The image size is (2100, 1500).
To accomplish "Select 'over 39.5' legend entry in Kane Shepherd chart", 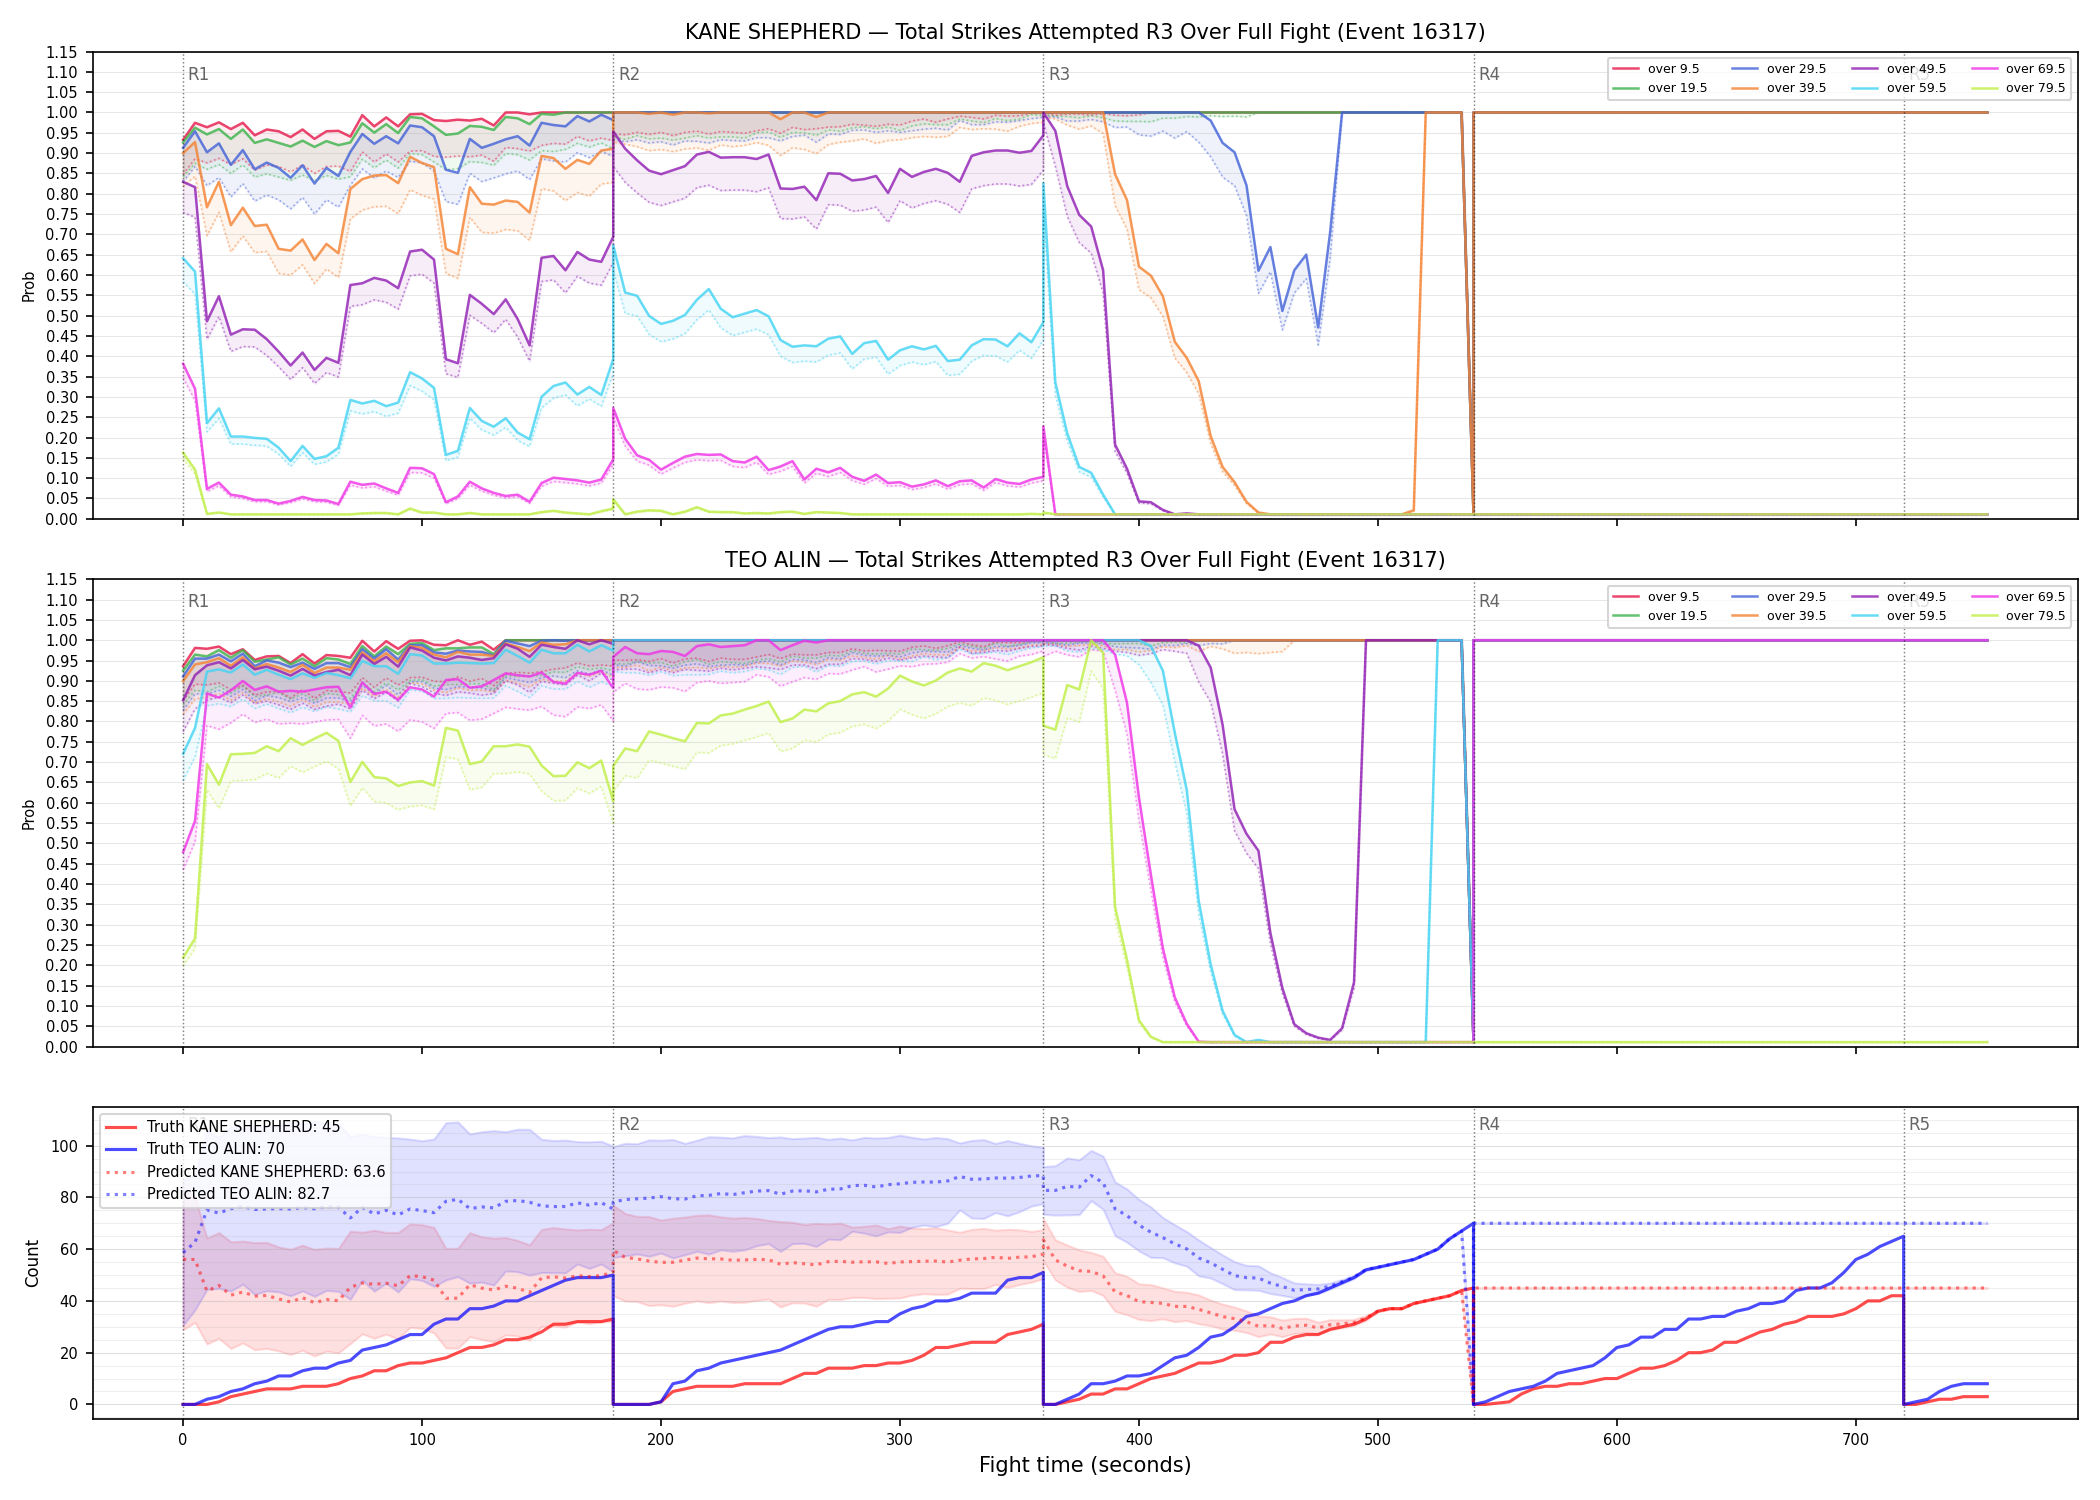I will 1779,88.
